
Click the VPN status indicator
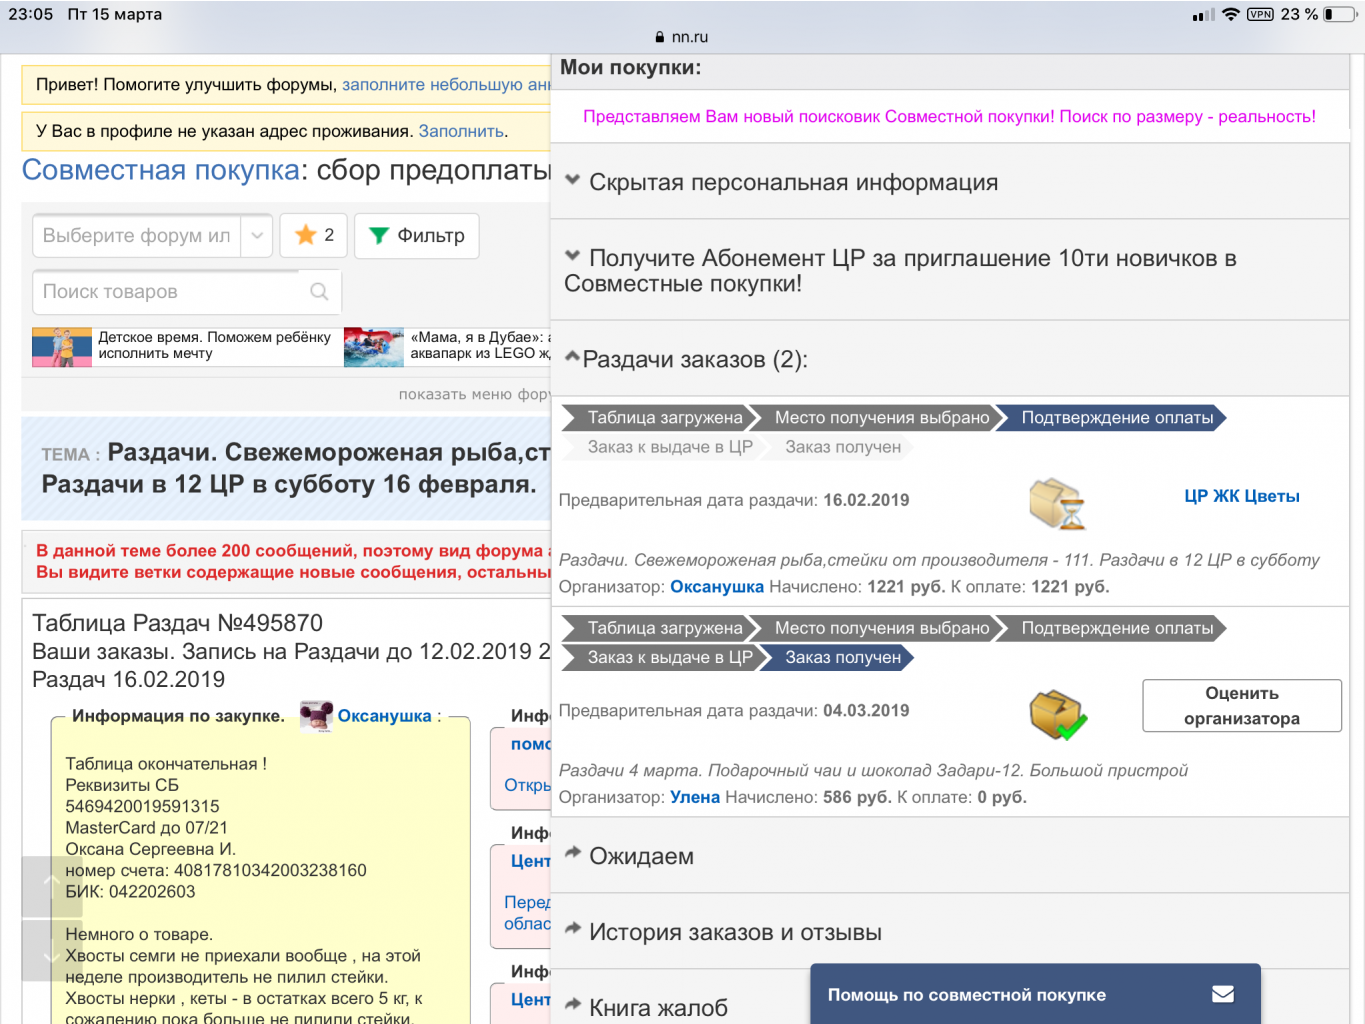point(1260,14)
